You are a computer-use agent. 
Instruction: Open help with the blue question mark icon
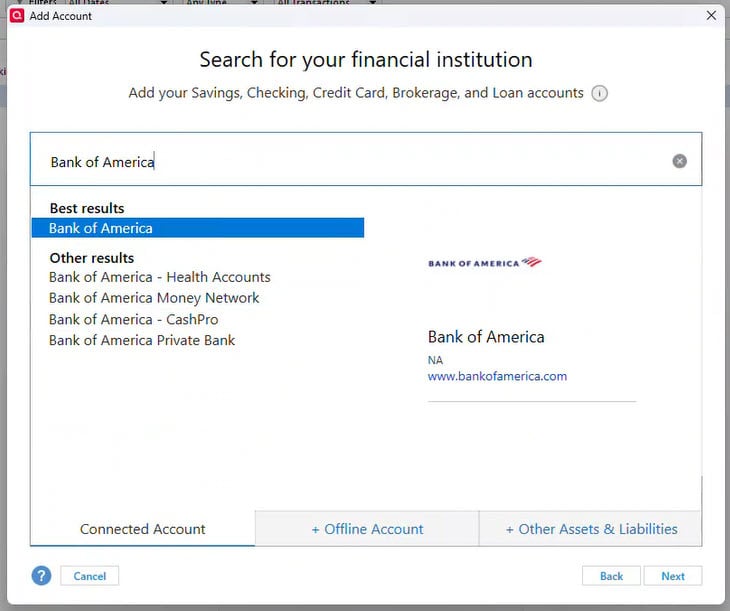[41, 576]
